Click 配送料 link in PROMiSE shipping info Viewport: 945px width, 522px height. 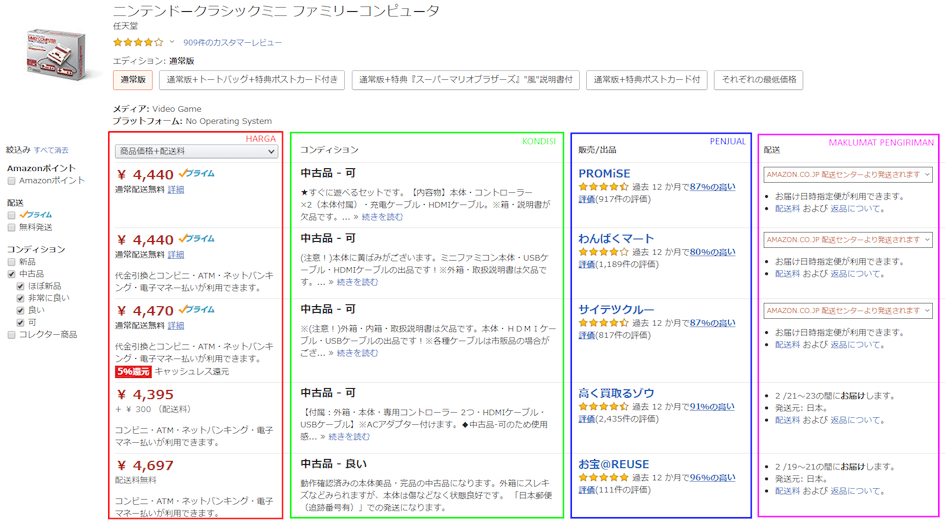pyautogui.click(x=787, y=209)
